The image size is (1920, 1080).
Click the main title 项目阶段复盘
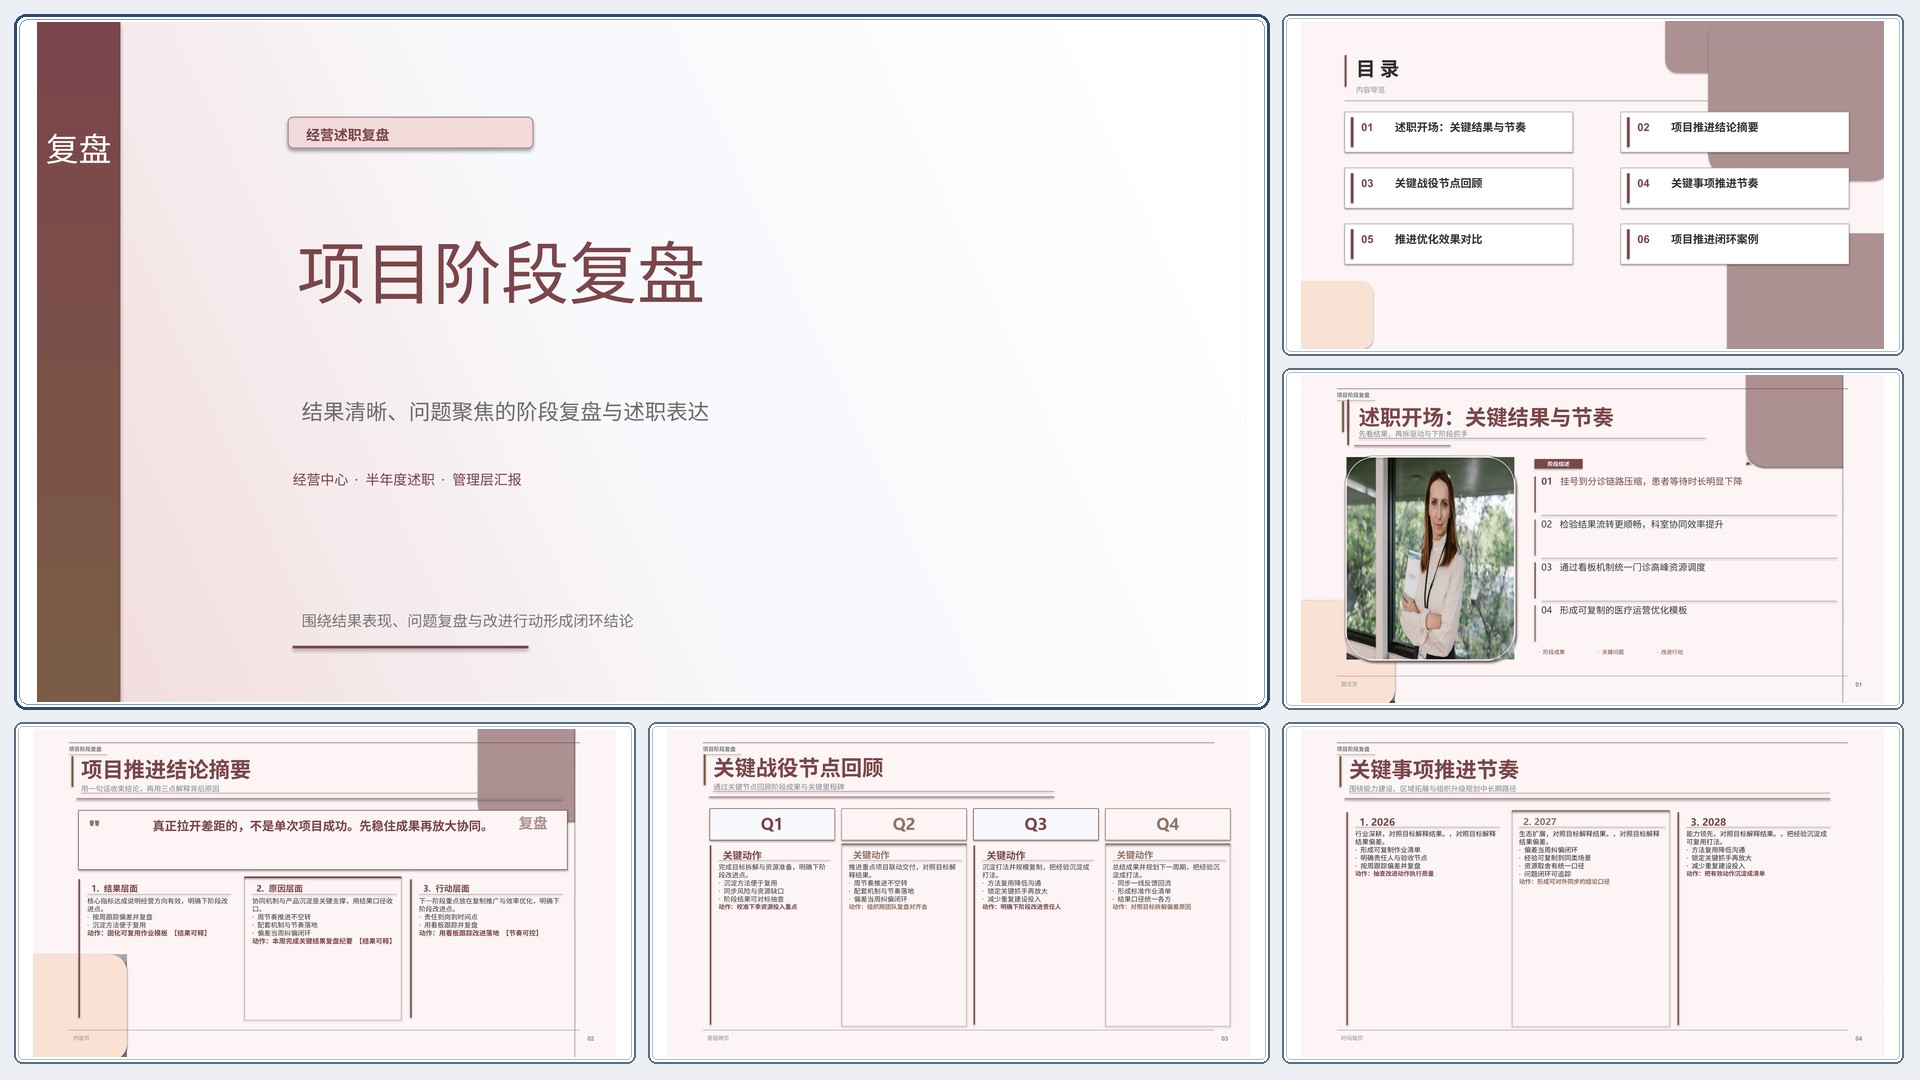point(501,274)
